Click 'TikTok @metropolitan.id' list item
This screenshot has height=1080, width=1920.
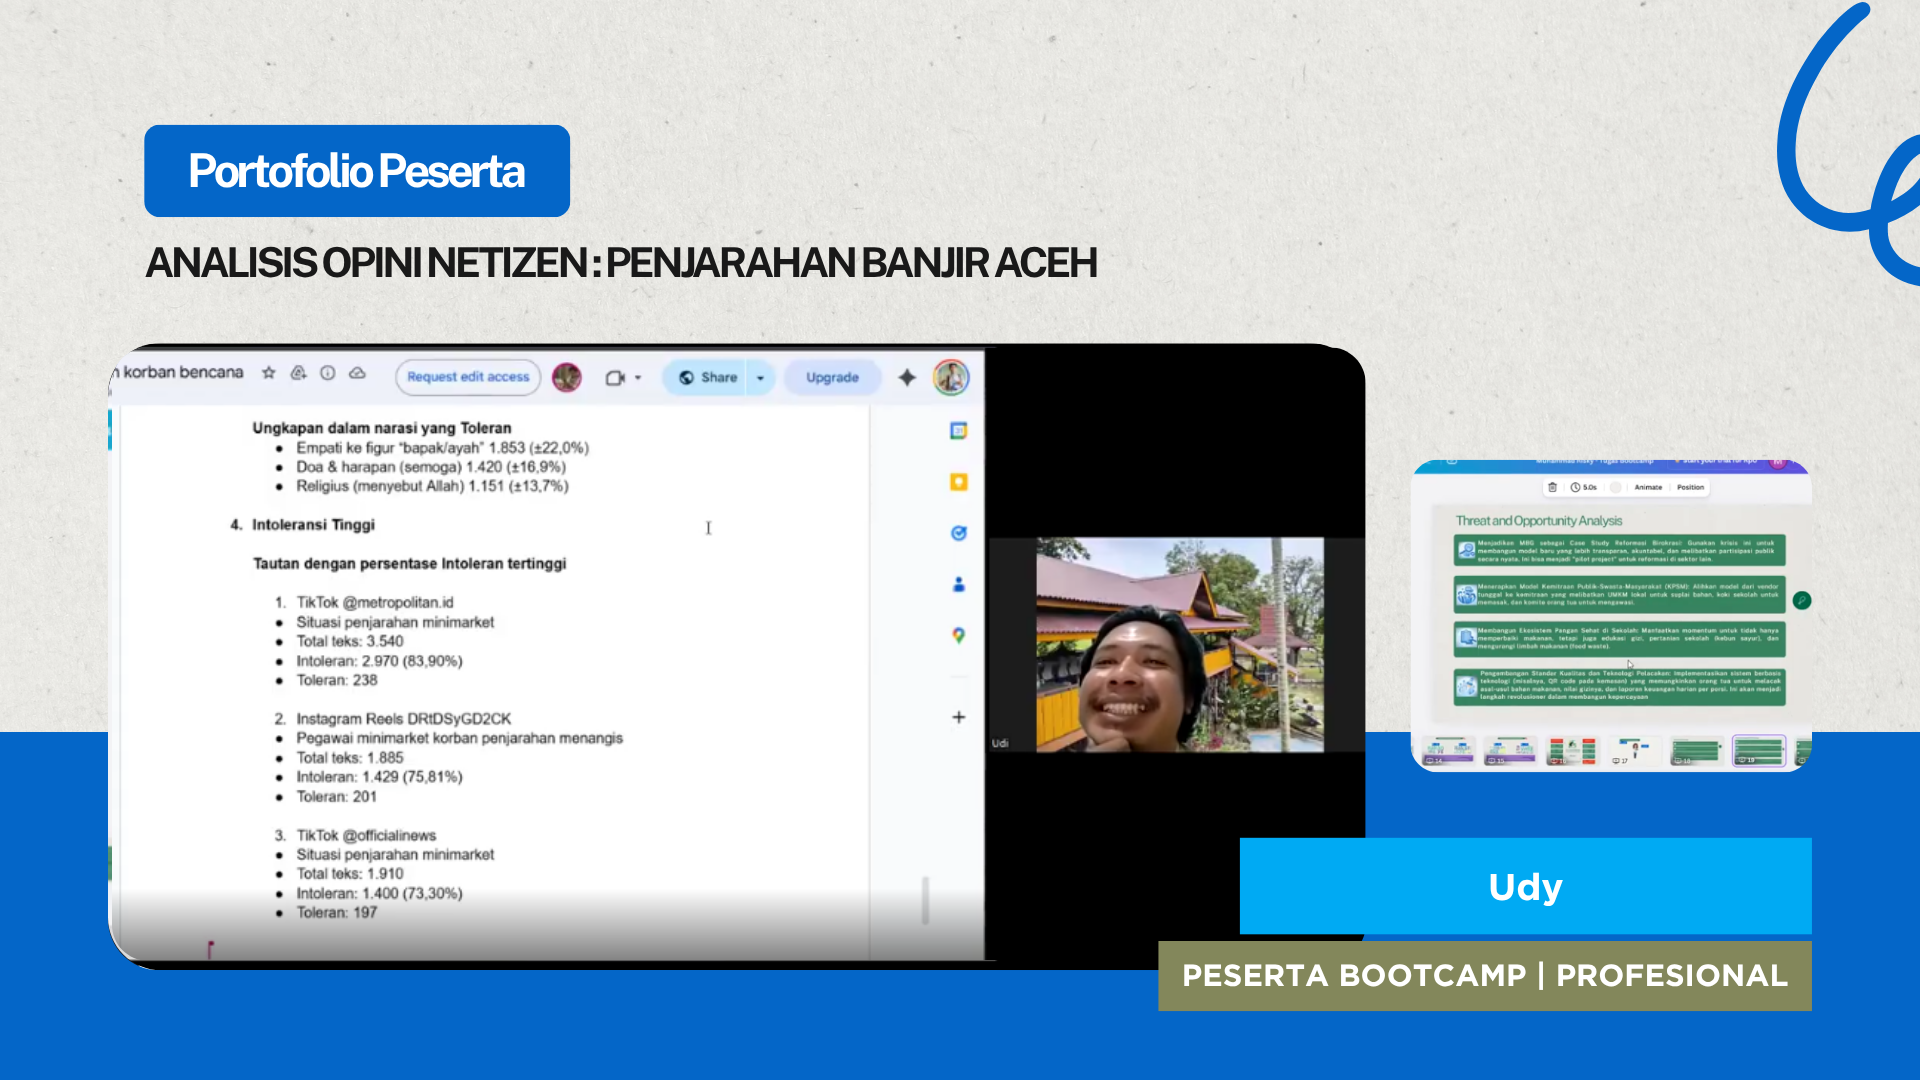(374, 602)
